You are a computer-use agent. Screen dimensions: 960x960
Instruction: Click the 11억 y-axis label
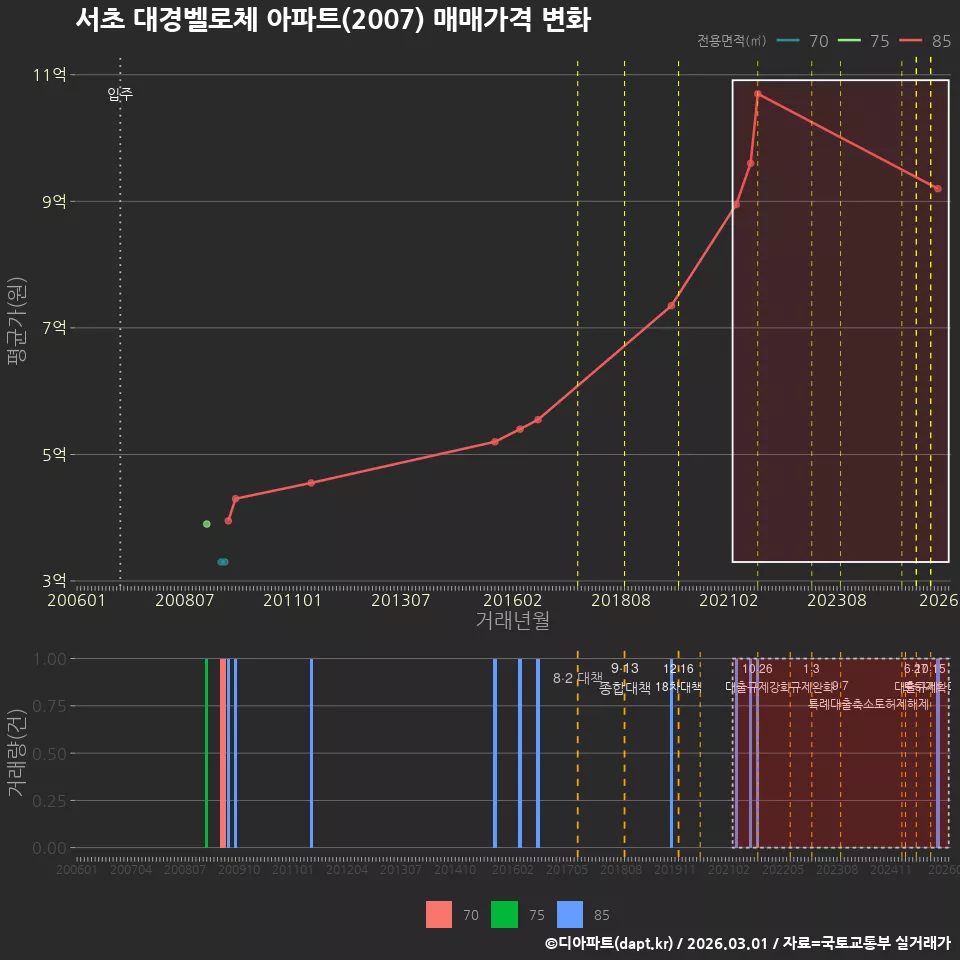coord(50,75)
